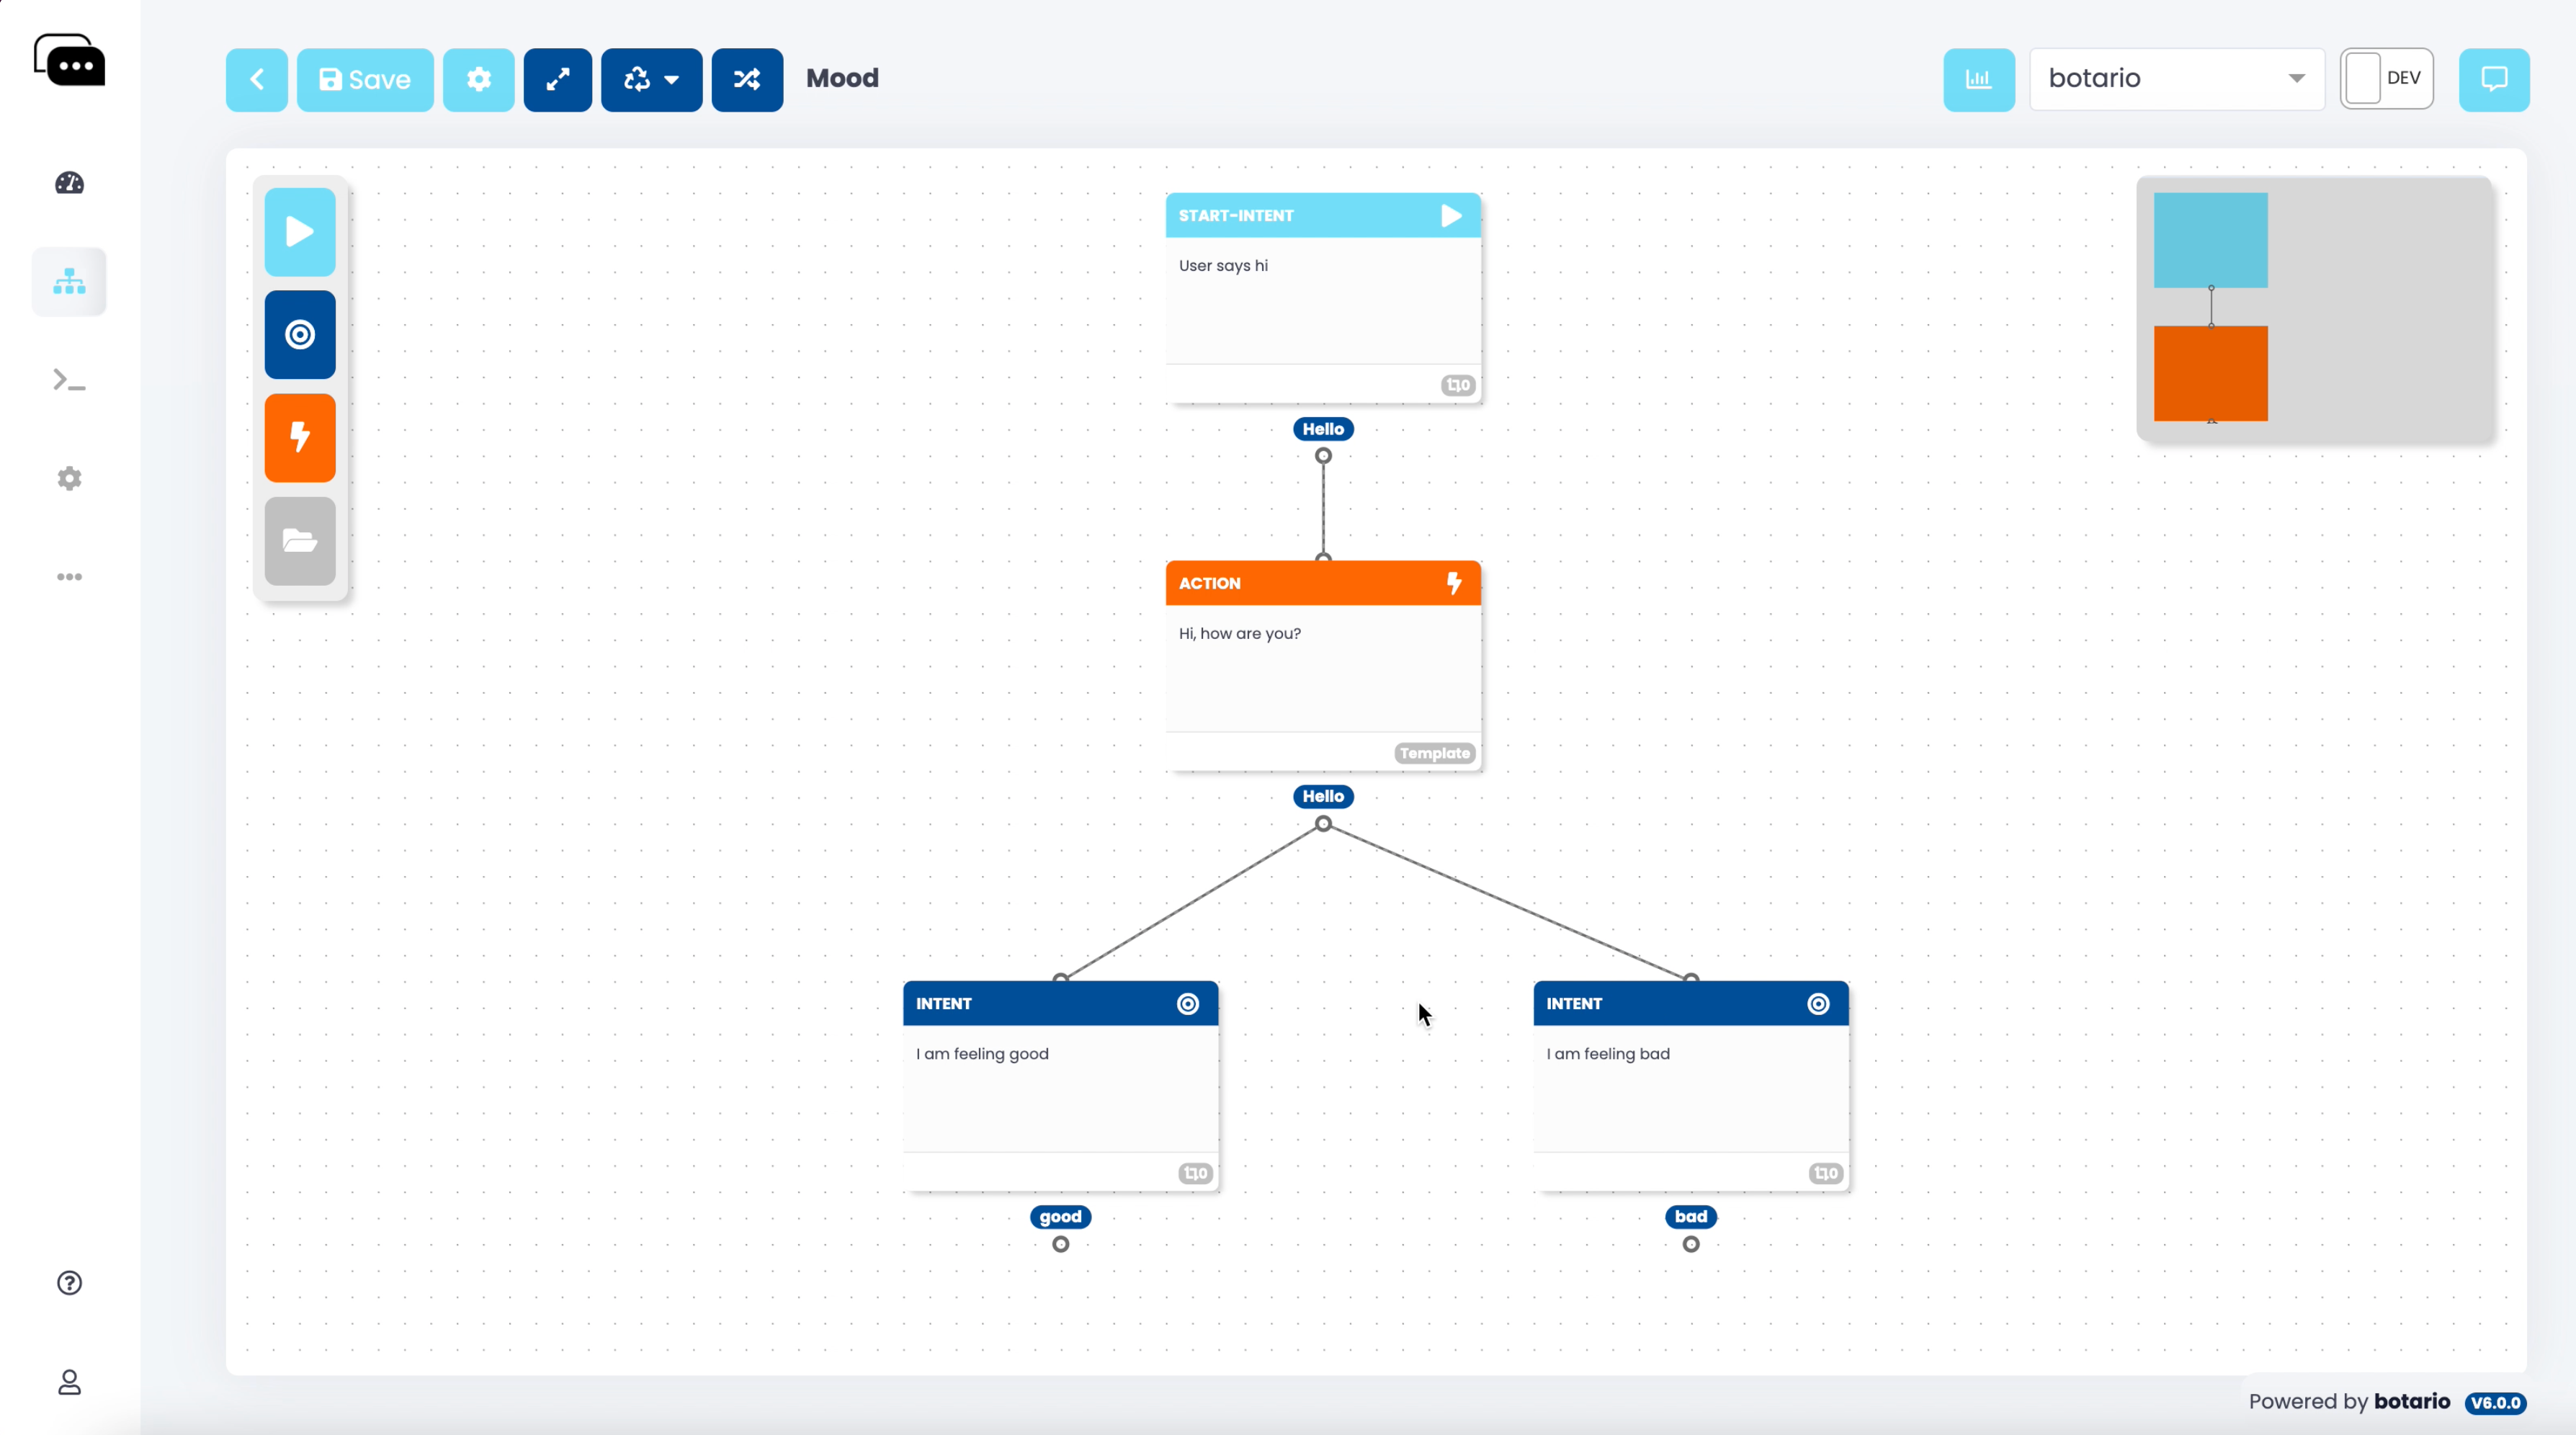Go back with the left chevron button
The height and width of the screenshot is (1435, 2576).
256,79
